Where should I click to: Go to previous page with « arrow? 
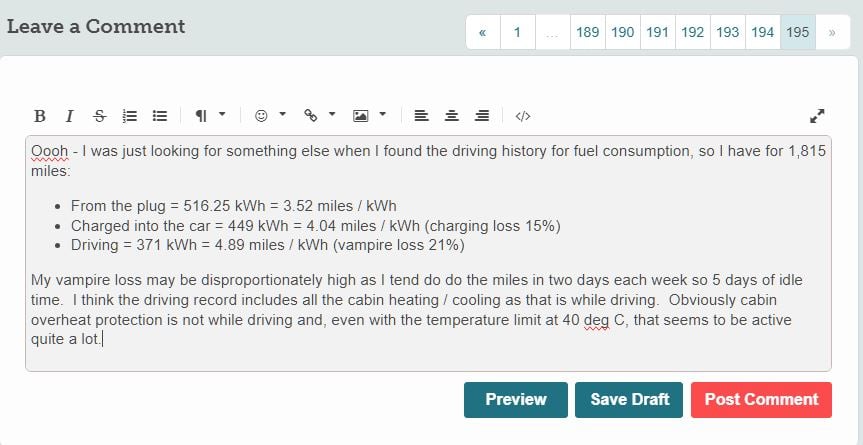(x=483, y=32)
